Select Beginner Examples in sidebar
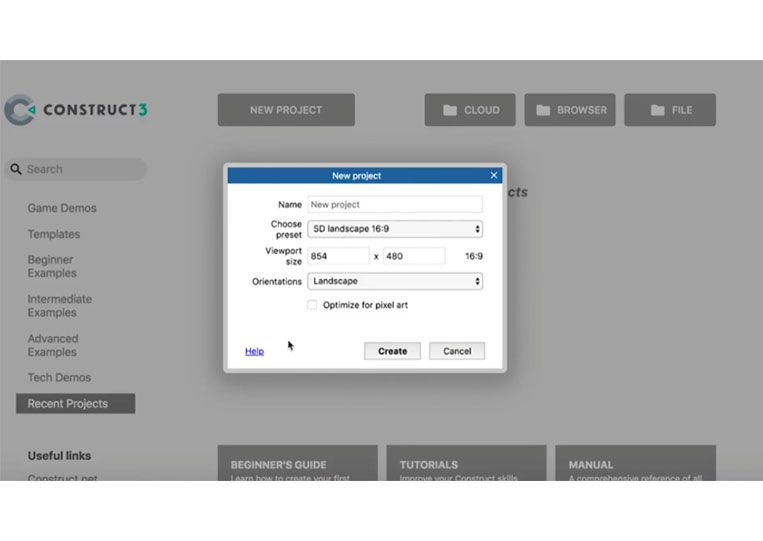 point(52,266)
